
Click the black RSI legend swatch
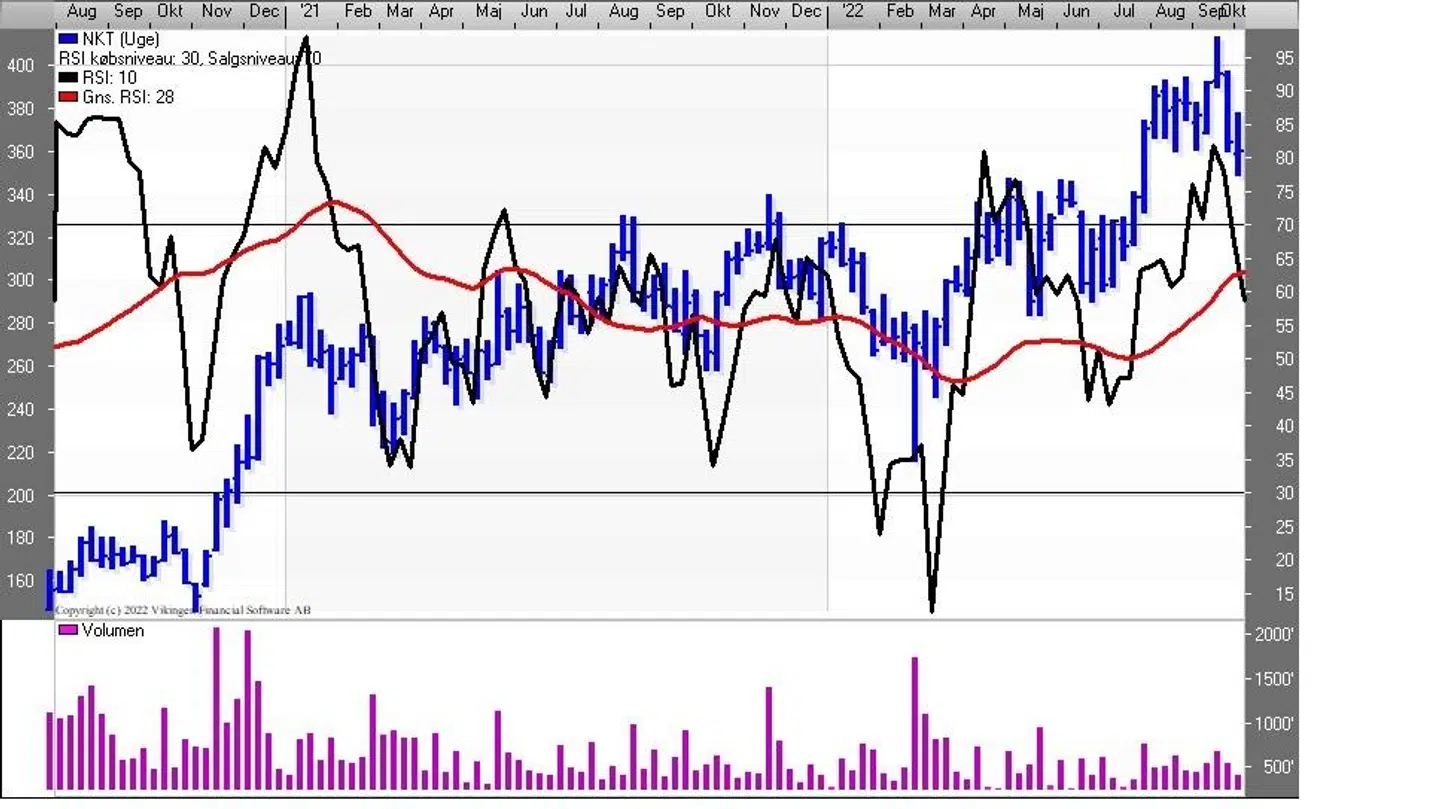tap(68, 78)
